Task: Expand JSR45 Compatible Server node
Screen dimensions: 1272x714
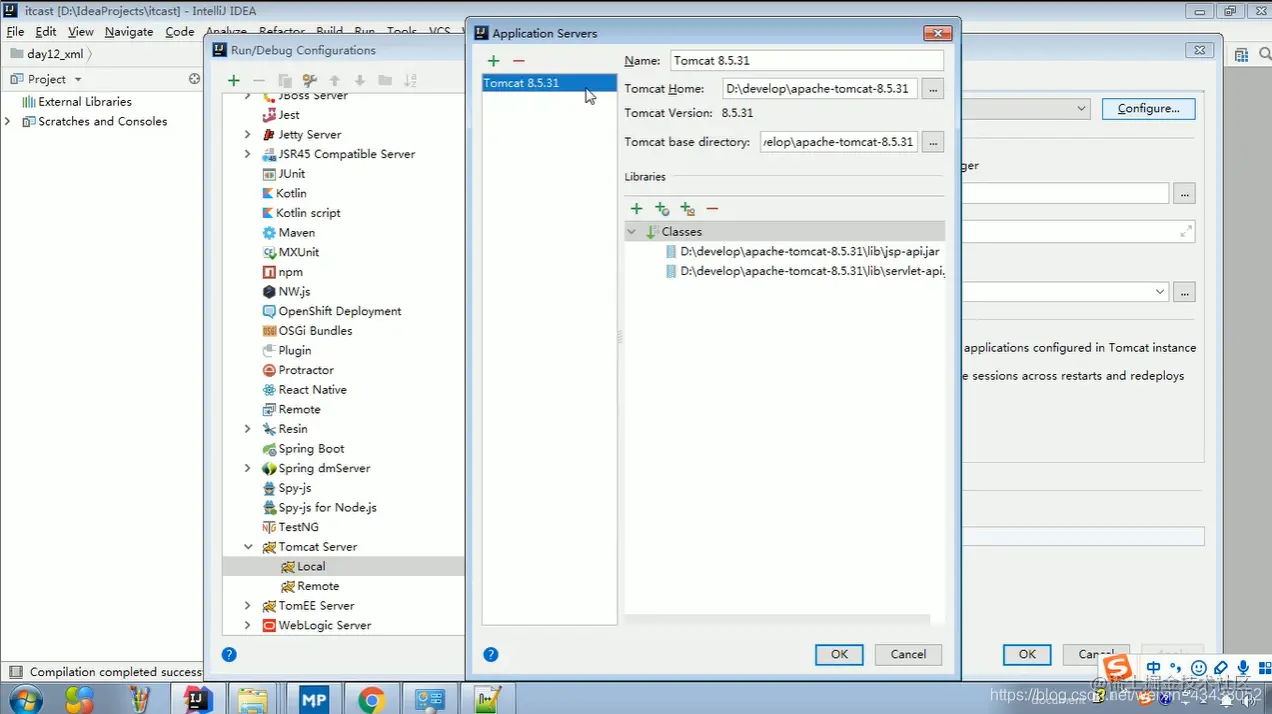Action: (248, 154)
